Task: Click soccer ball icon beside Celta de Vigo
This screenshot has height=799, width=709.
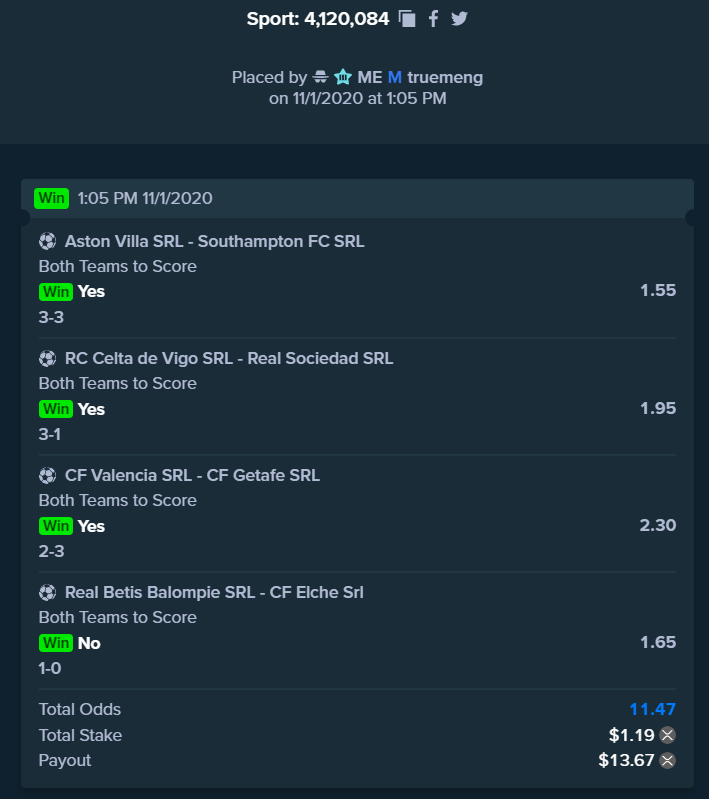Action: point(47,358)
